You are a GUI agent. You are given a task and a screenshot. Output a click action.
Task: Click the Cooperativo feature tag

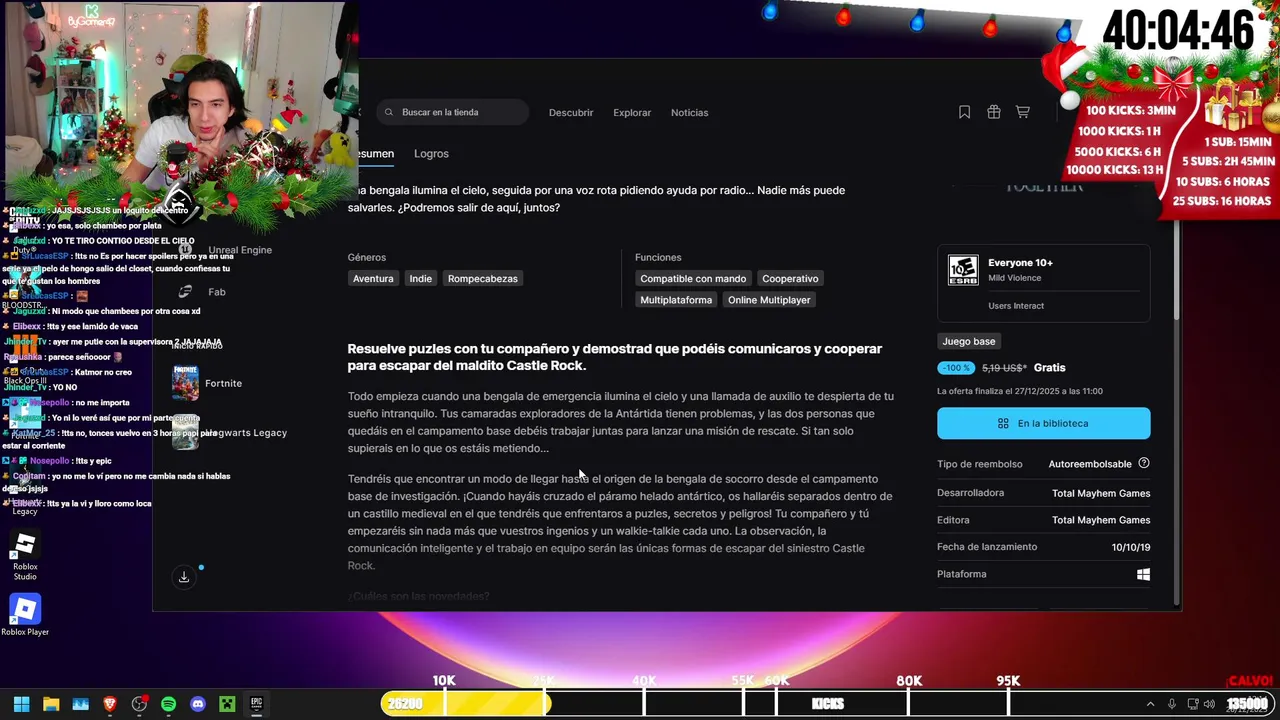[790, 279]
